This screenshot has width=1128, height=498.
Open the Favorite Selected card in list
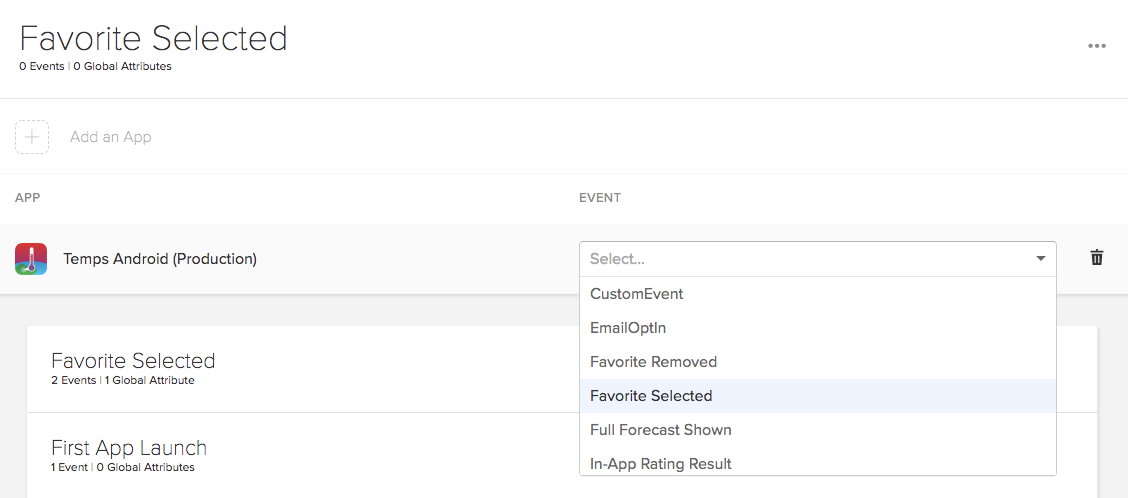tap(133, 361)
